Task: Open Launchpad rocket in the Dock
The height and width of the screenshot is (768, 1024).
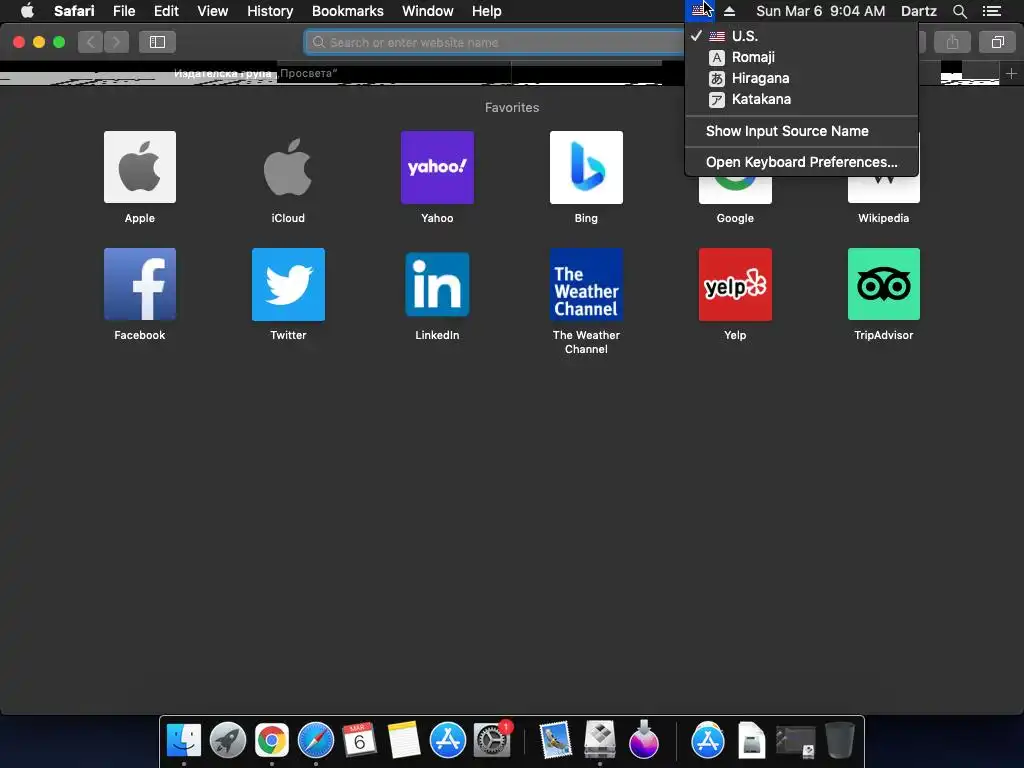Action: point(227,741)
